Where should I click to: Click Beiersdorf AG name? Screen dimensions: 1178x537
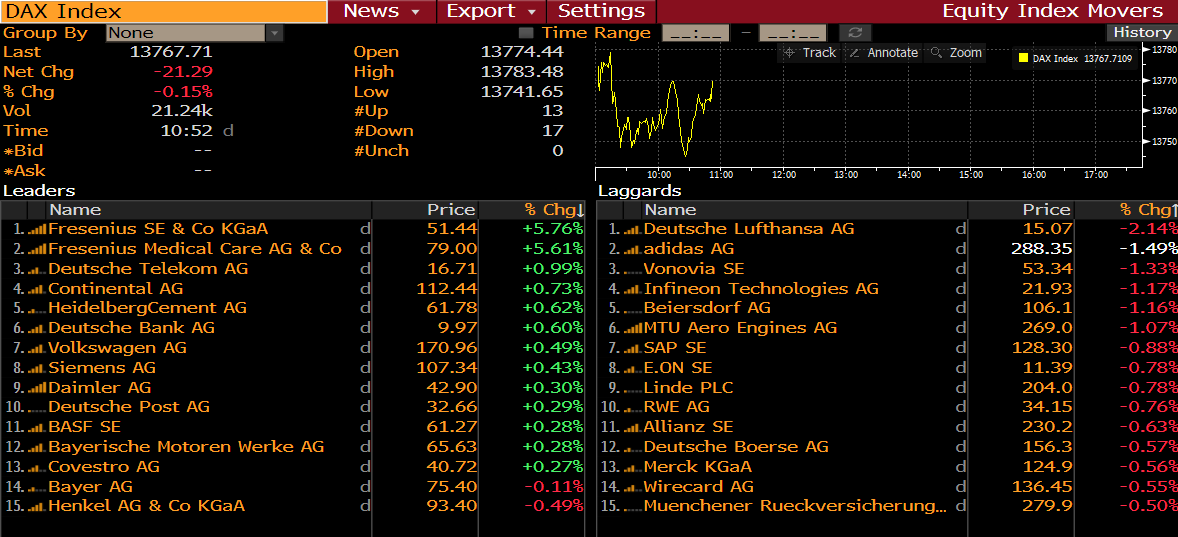click(x=707, y=308)
